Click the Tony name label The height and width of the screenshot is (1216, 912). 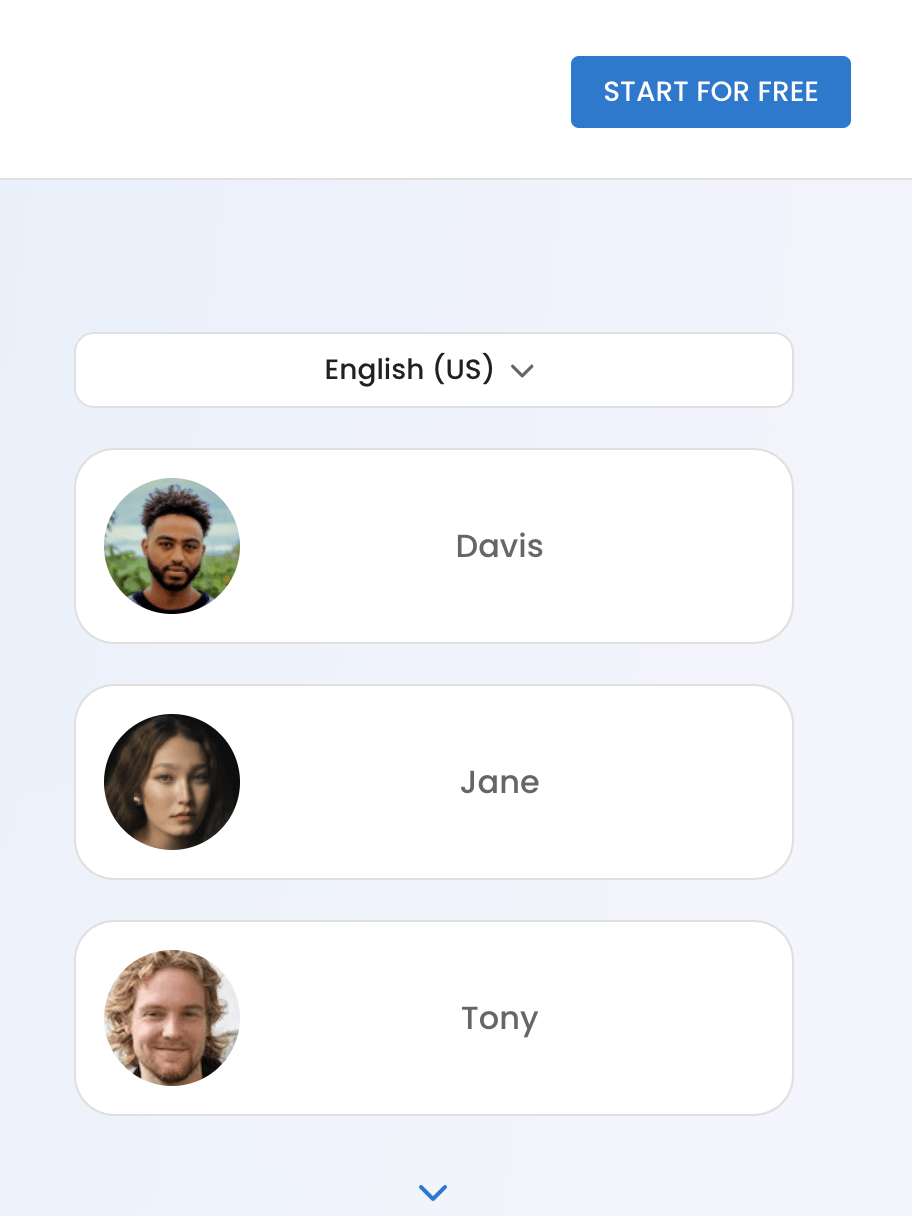coord(499,1019)
